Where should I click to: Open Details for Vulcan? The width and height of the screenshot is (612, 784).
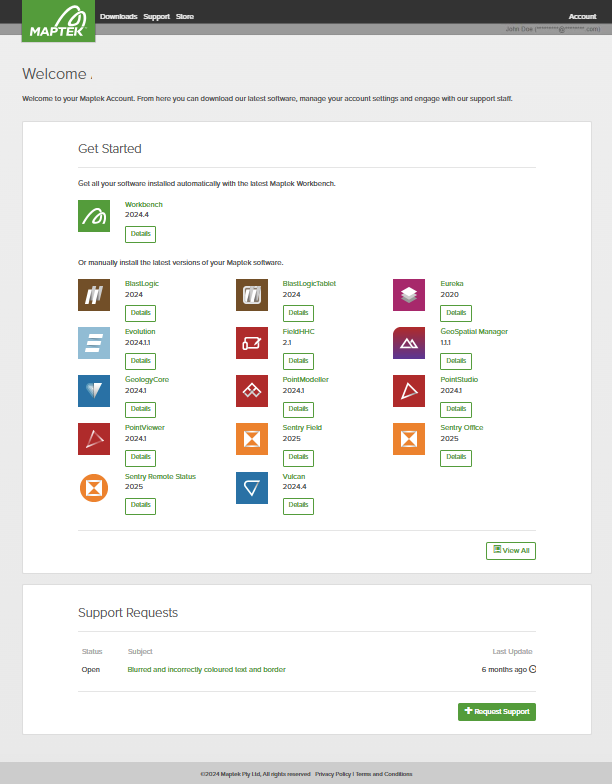(298, 506)
